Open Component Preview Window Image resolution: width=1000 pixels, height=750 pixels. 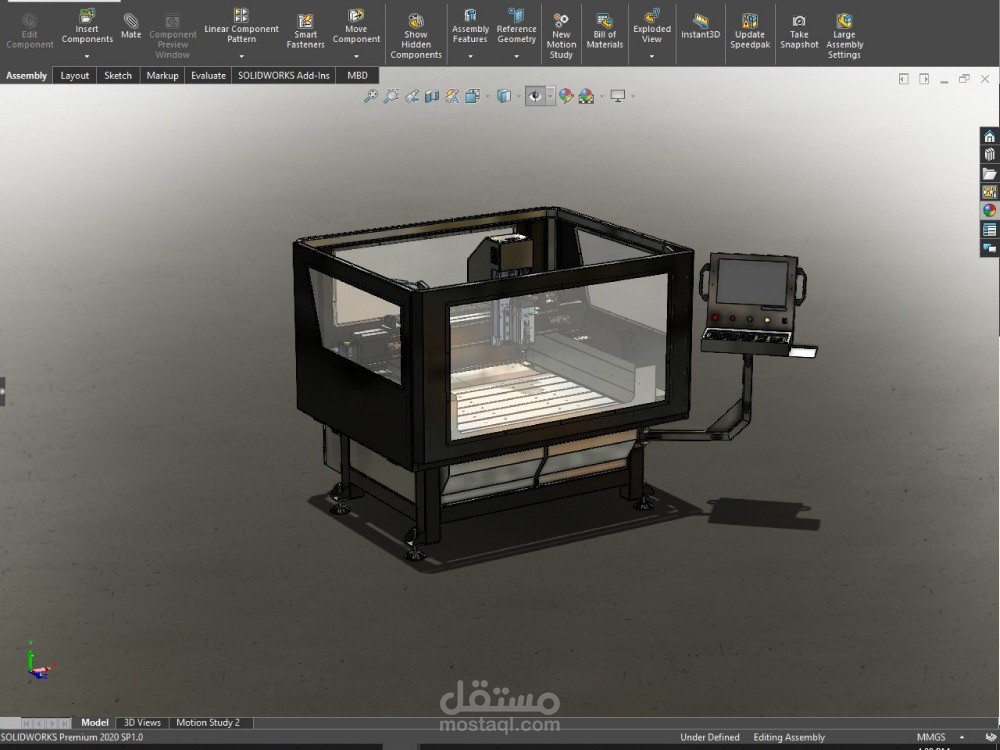pos(172,37)
